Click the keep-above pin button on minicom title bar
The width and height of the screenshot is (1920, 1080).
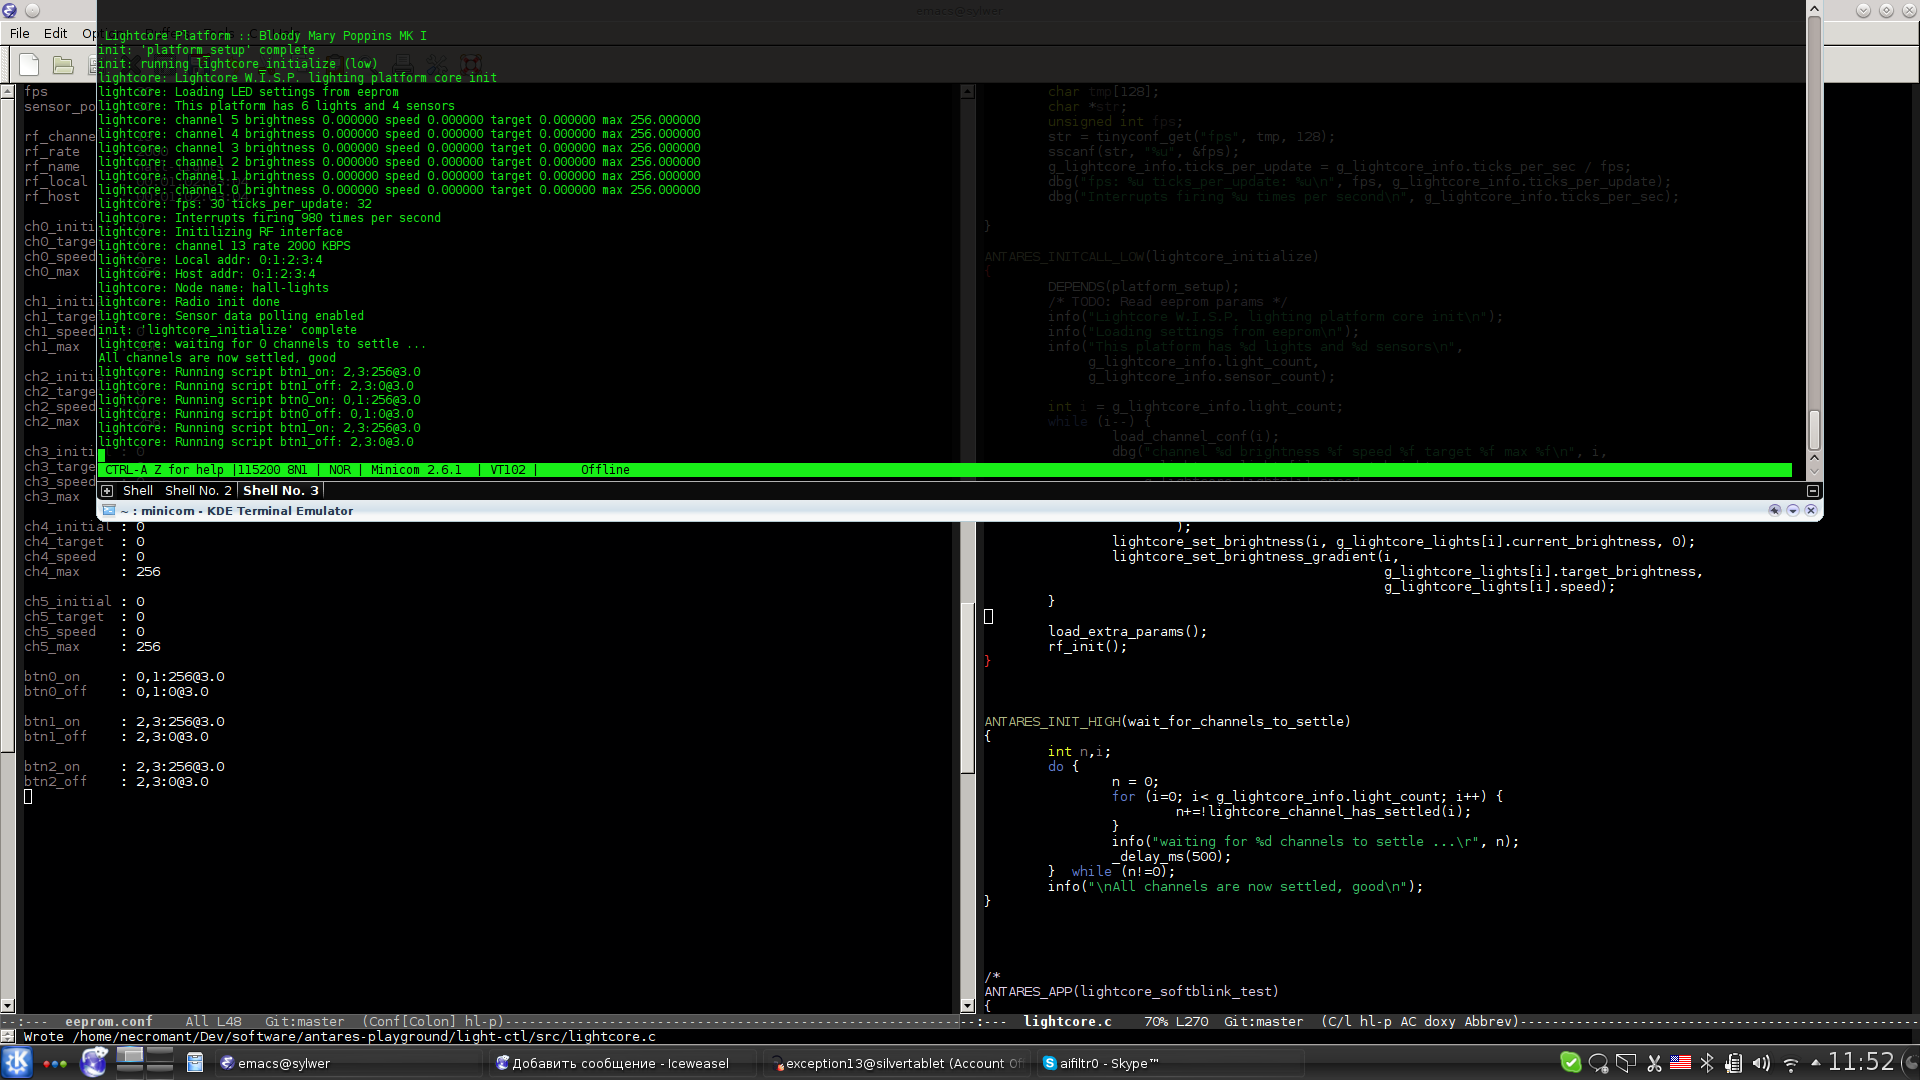pyautogui.click(x=1774, y=510)
